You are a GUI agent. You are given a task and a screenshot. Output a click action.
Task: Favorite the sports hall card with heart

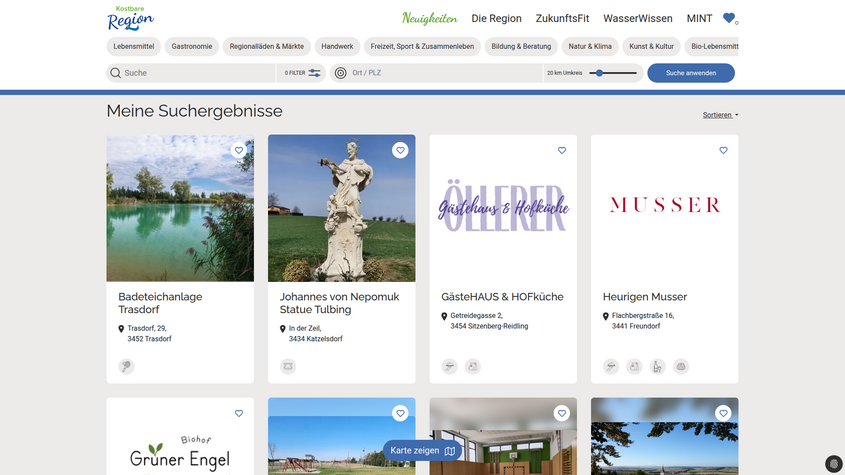click(562, 414)
